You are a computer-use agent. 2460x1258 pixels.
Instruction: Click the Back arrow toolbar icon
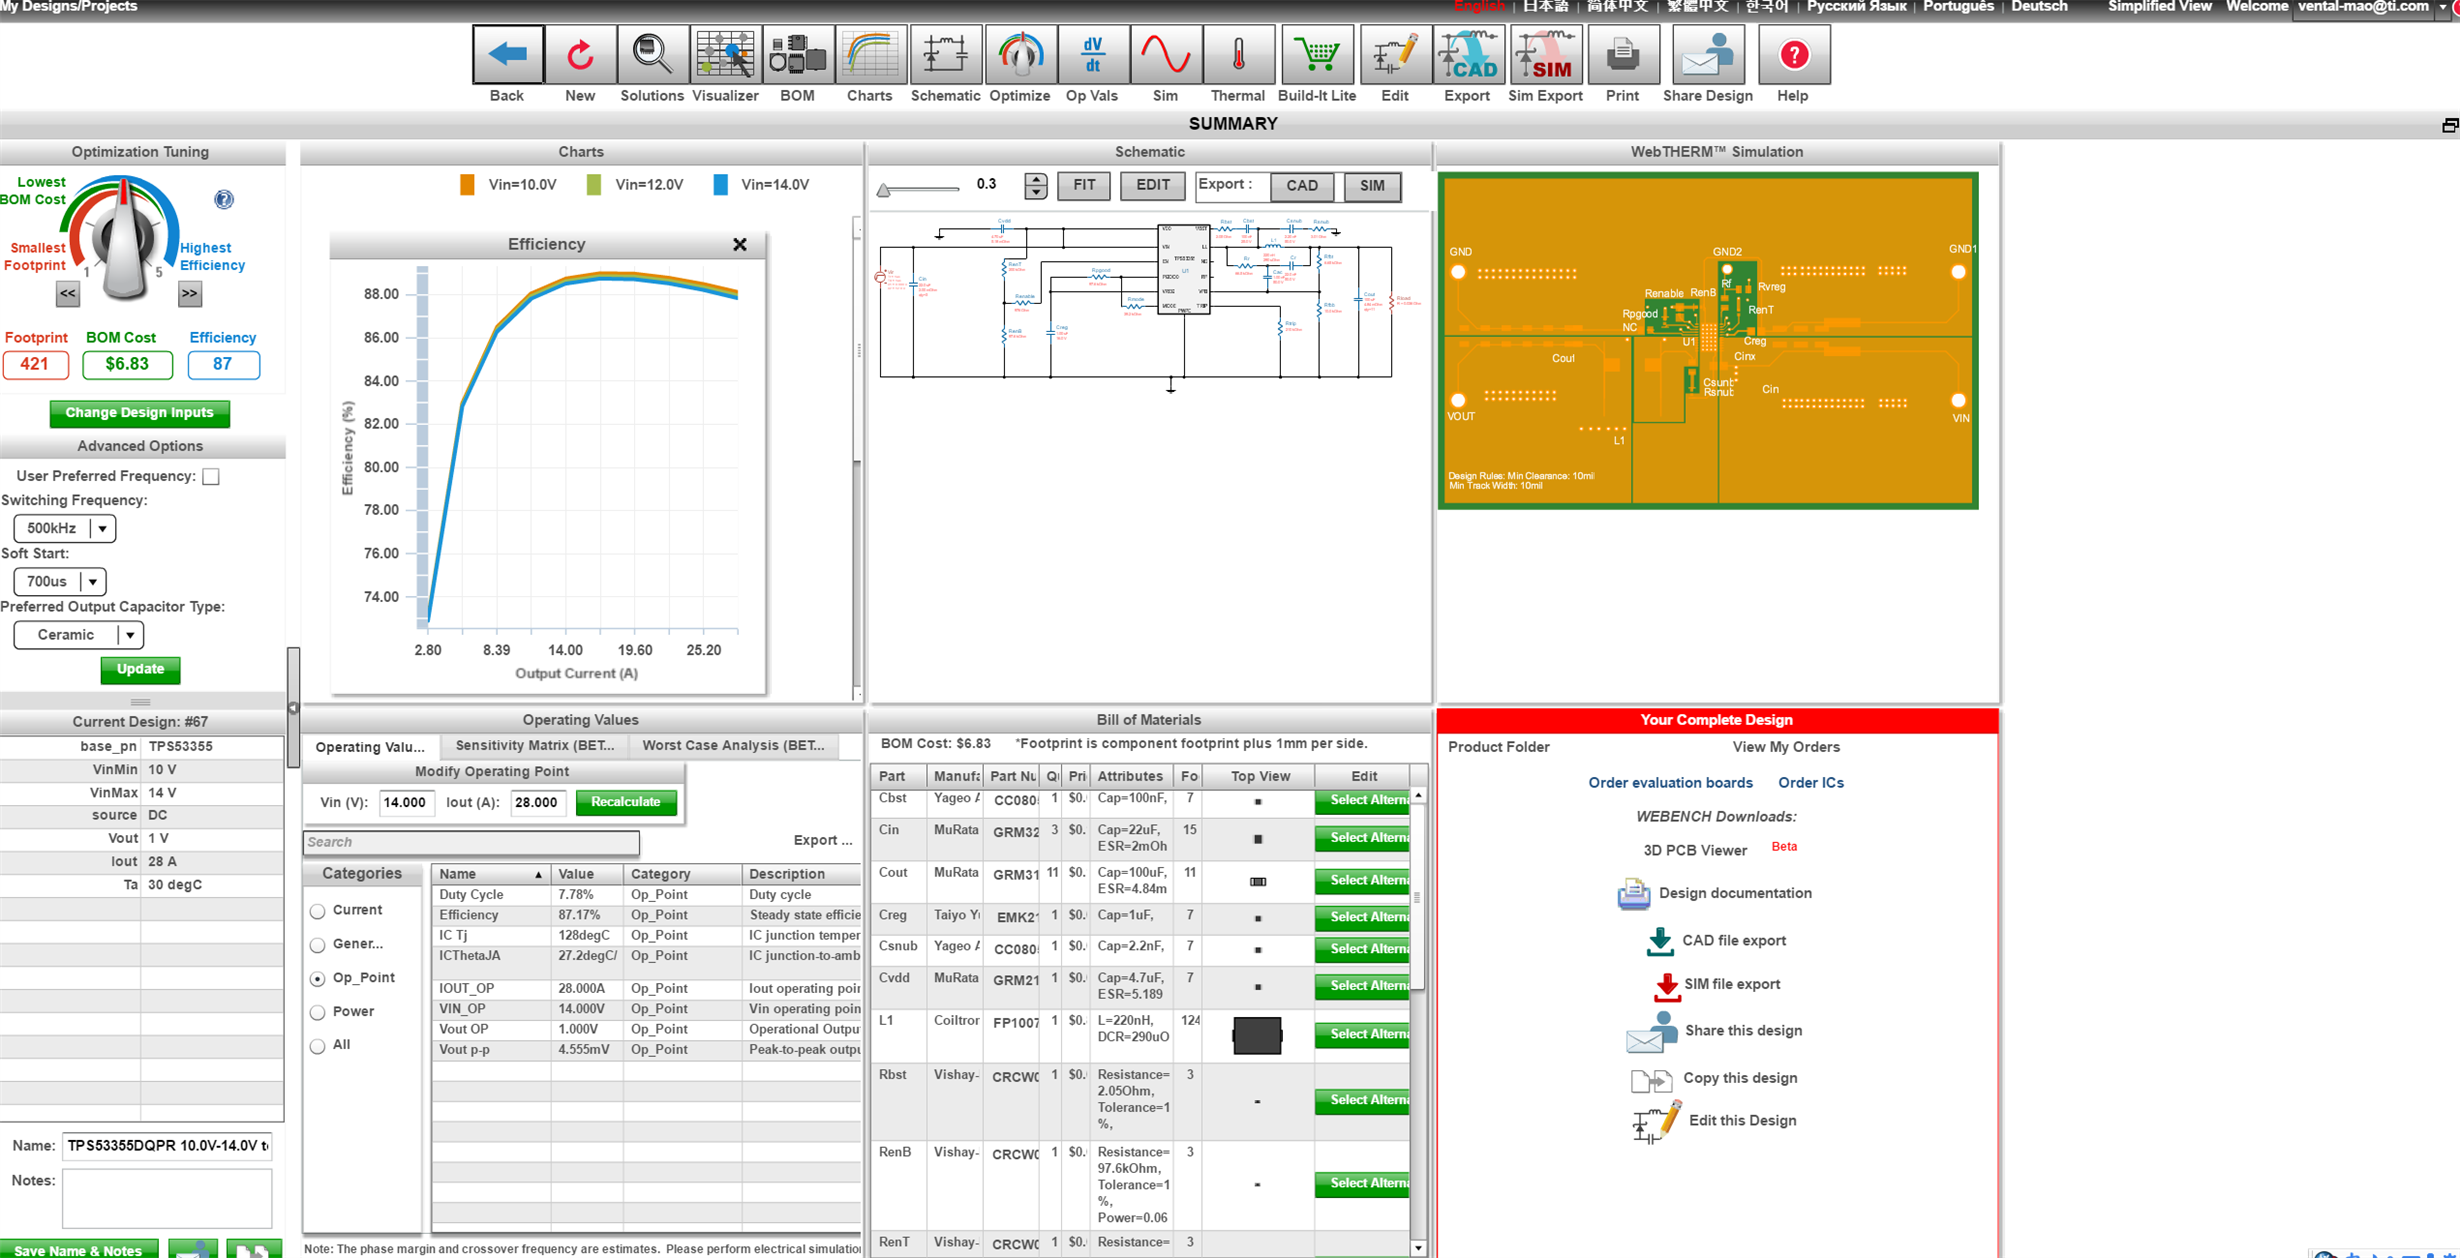[x=508, y=55]
